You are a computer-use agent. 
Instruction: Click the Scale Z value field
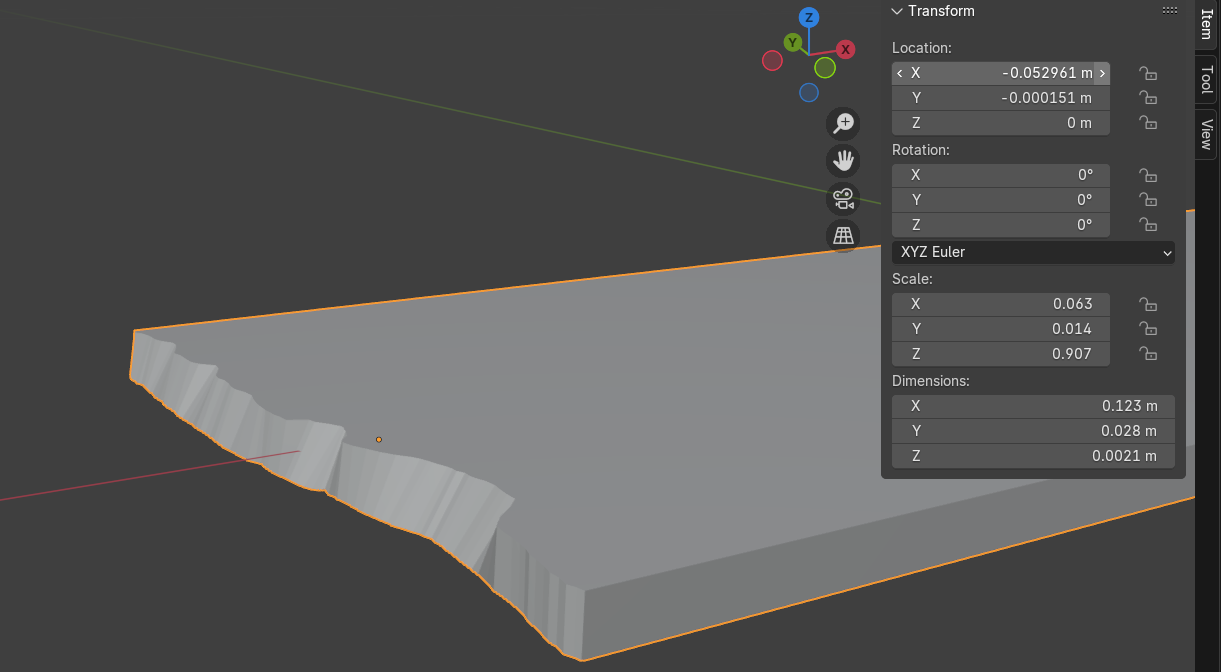coord(1000,354)
